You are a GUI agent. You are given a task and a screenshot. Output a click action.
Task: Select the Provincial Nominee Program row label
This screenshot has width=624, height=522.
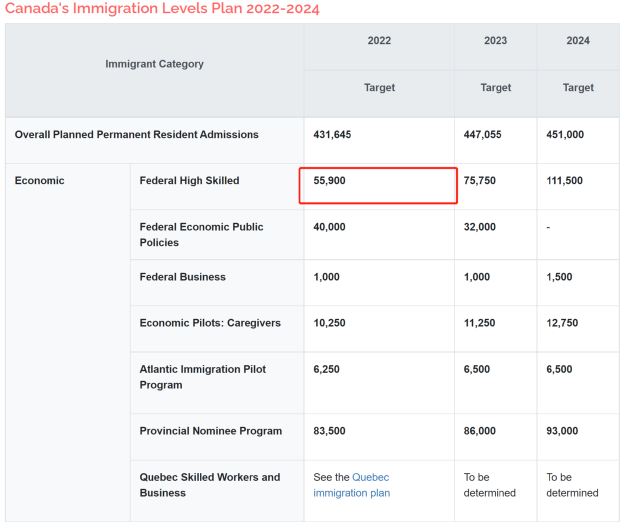point(211,431)
